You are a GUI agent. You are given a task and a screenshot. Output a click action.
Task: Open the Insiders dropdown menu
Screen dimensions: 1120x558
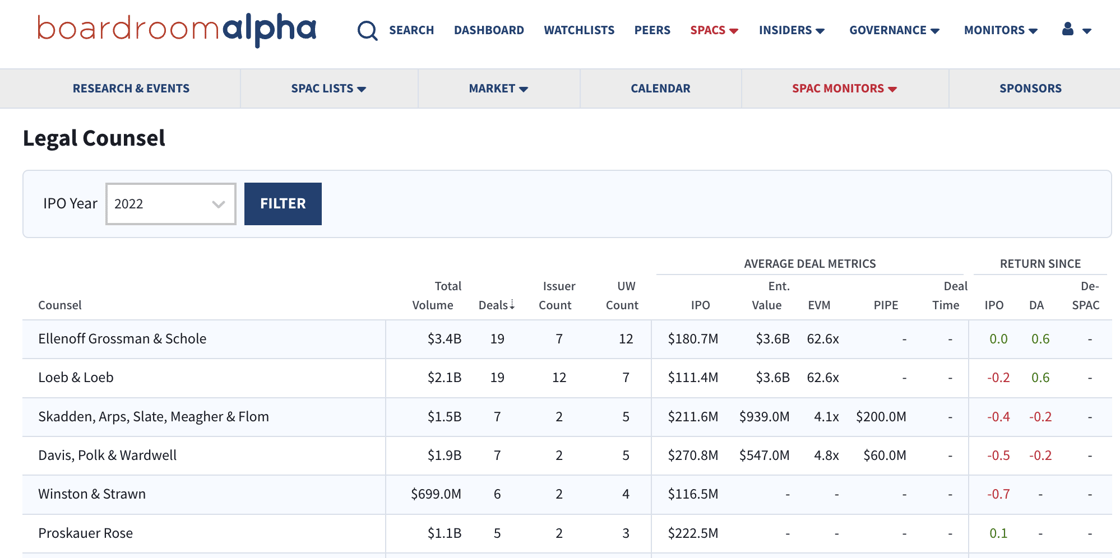pyautogui.click(x=791, y=30)
